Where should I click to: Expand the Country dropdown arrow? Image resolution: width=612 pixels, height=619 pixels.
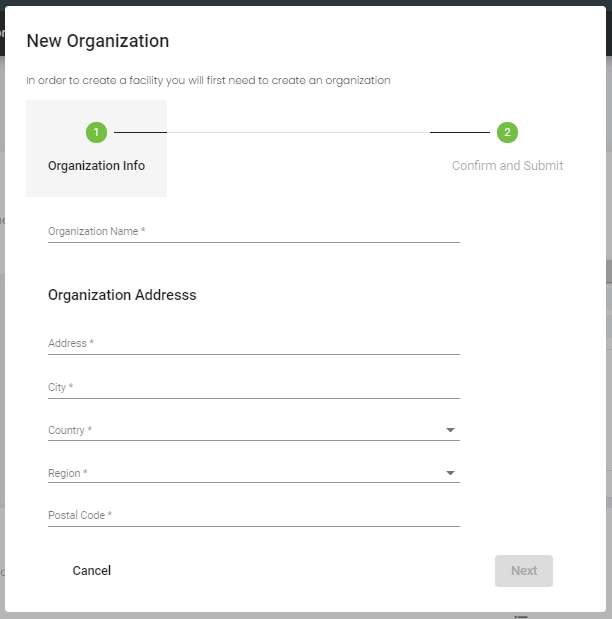[x=450, y=431]
